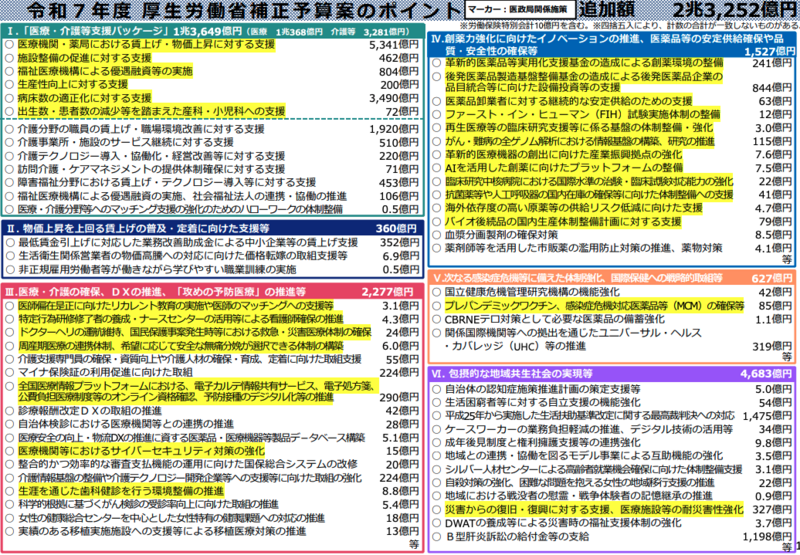The width and height of the screenshot is (800, 555).
Task: Select the bullet beside 診療報酬改定DXの取組の推進
Action: pyautogui.click(x=11, y=410)
